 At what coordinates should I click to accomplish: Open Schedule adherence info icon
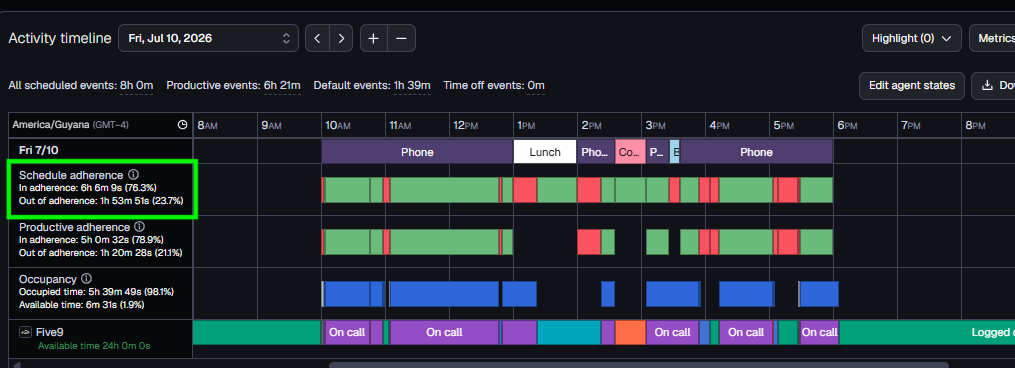133,175
